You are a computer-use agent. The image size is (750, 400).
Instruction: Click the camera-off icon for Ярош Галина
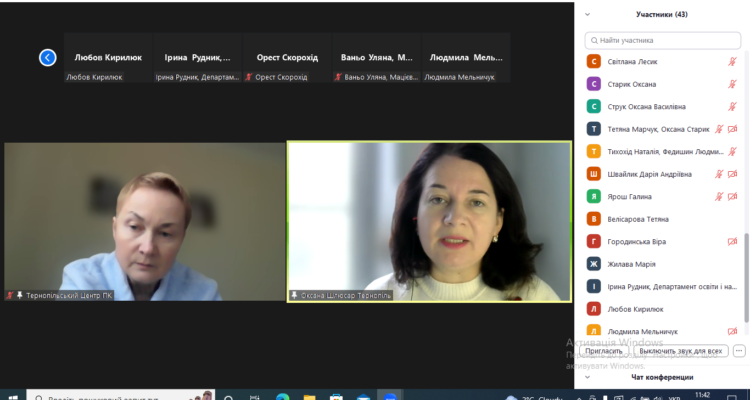pyautogui.click(x=732, y=197)
